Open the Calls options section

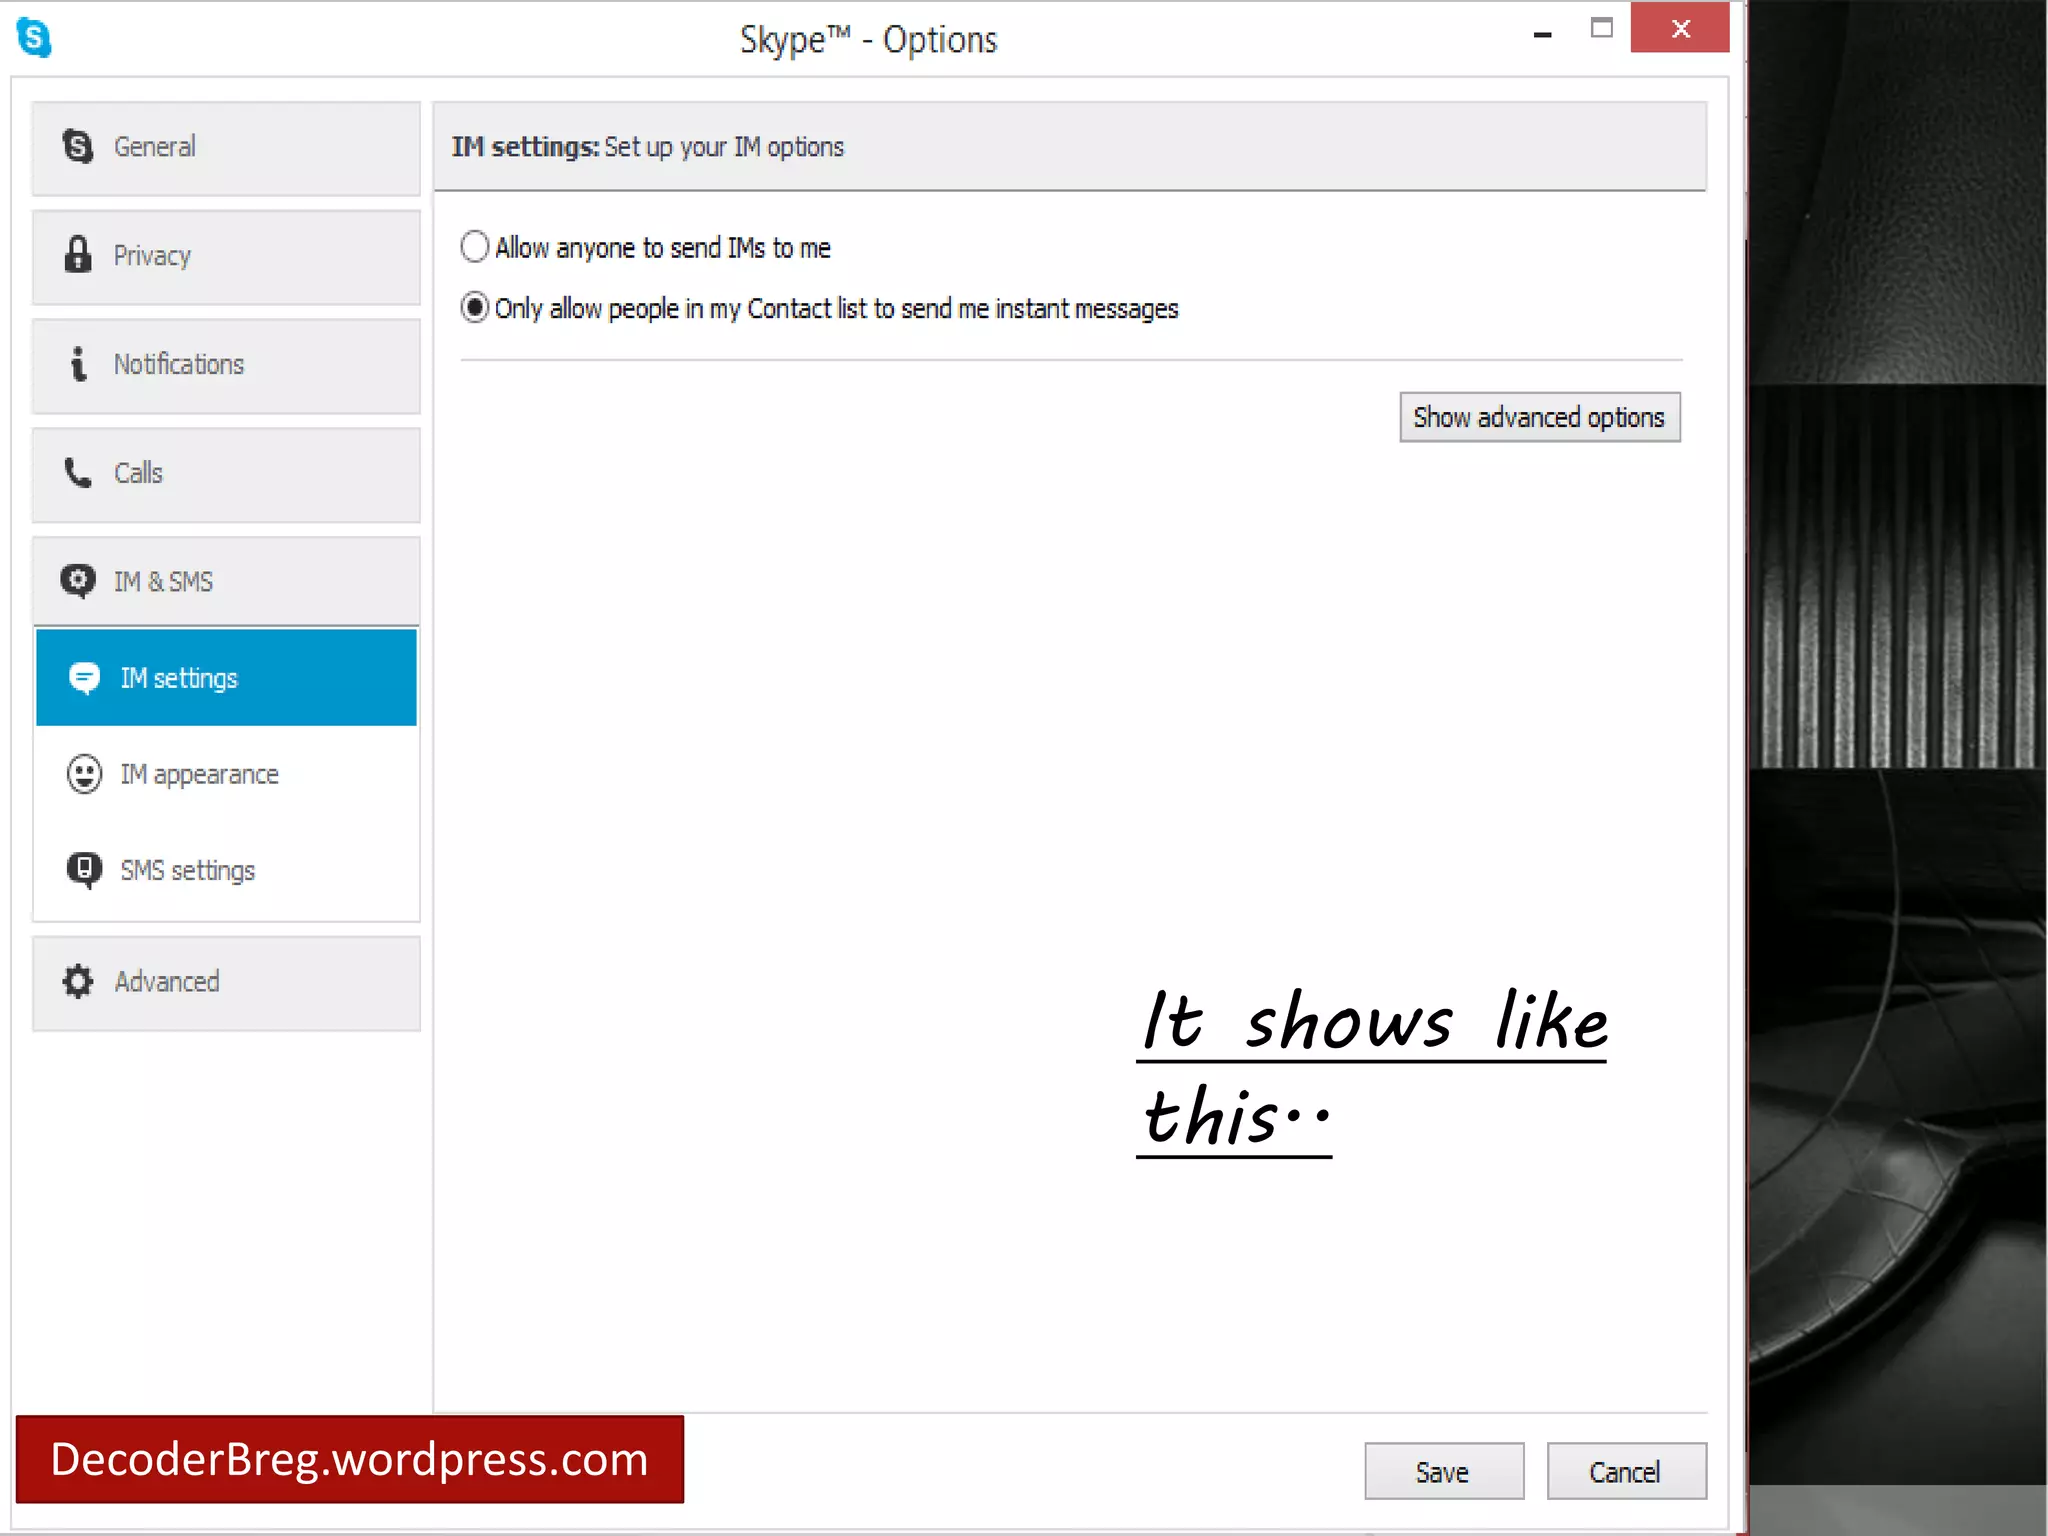tap(226, 475)
